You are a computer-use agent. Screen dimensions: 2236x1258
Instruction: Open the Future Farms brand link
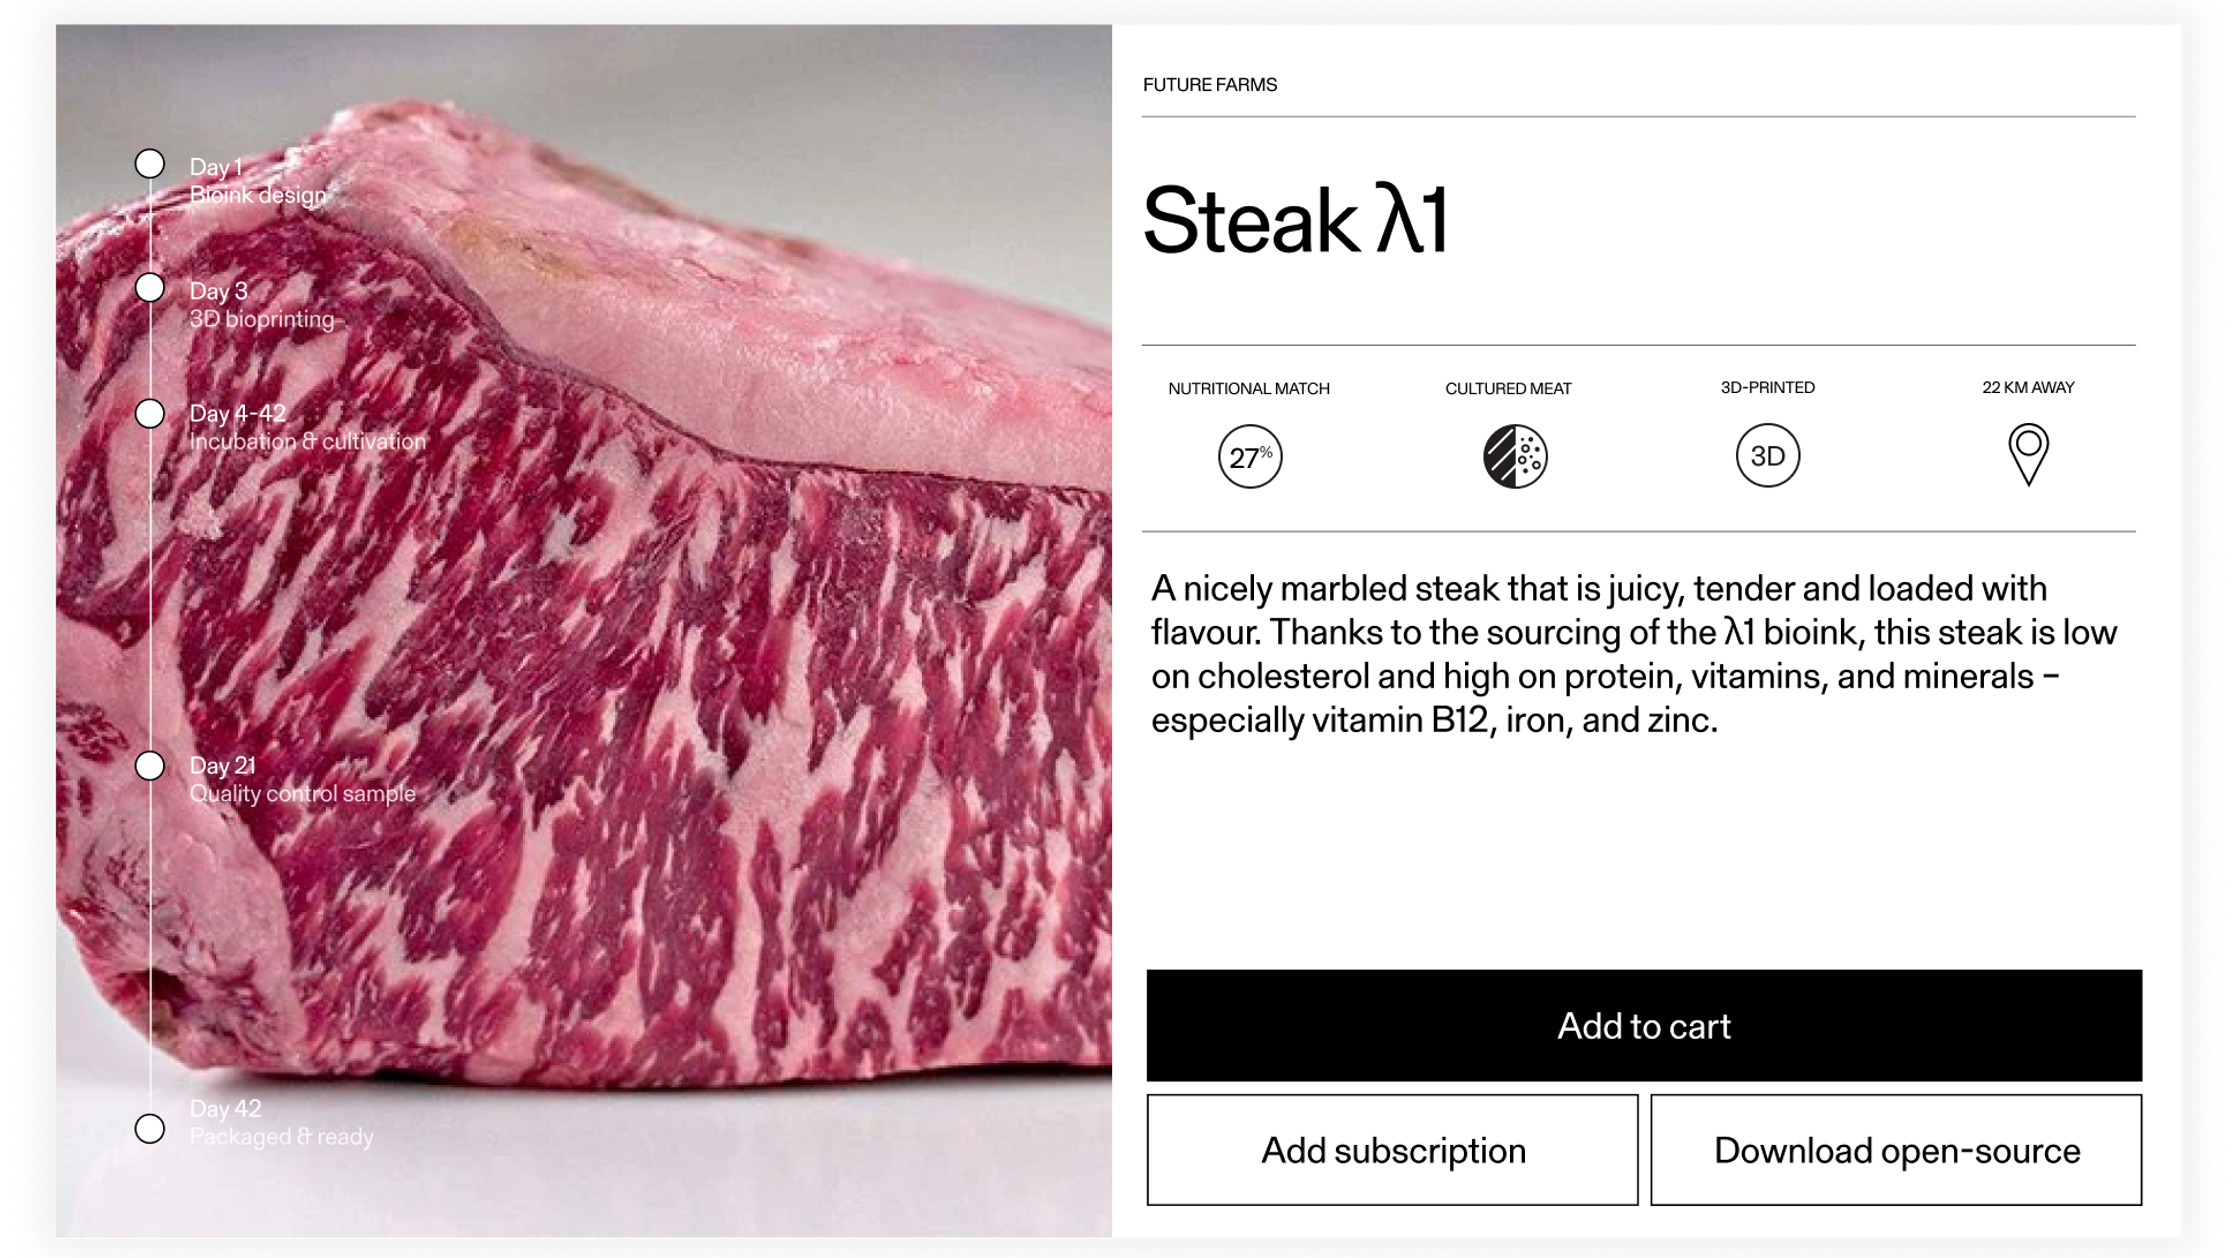[x=1210, y=85]
